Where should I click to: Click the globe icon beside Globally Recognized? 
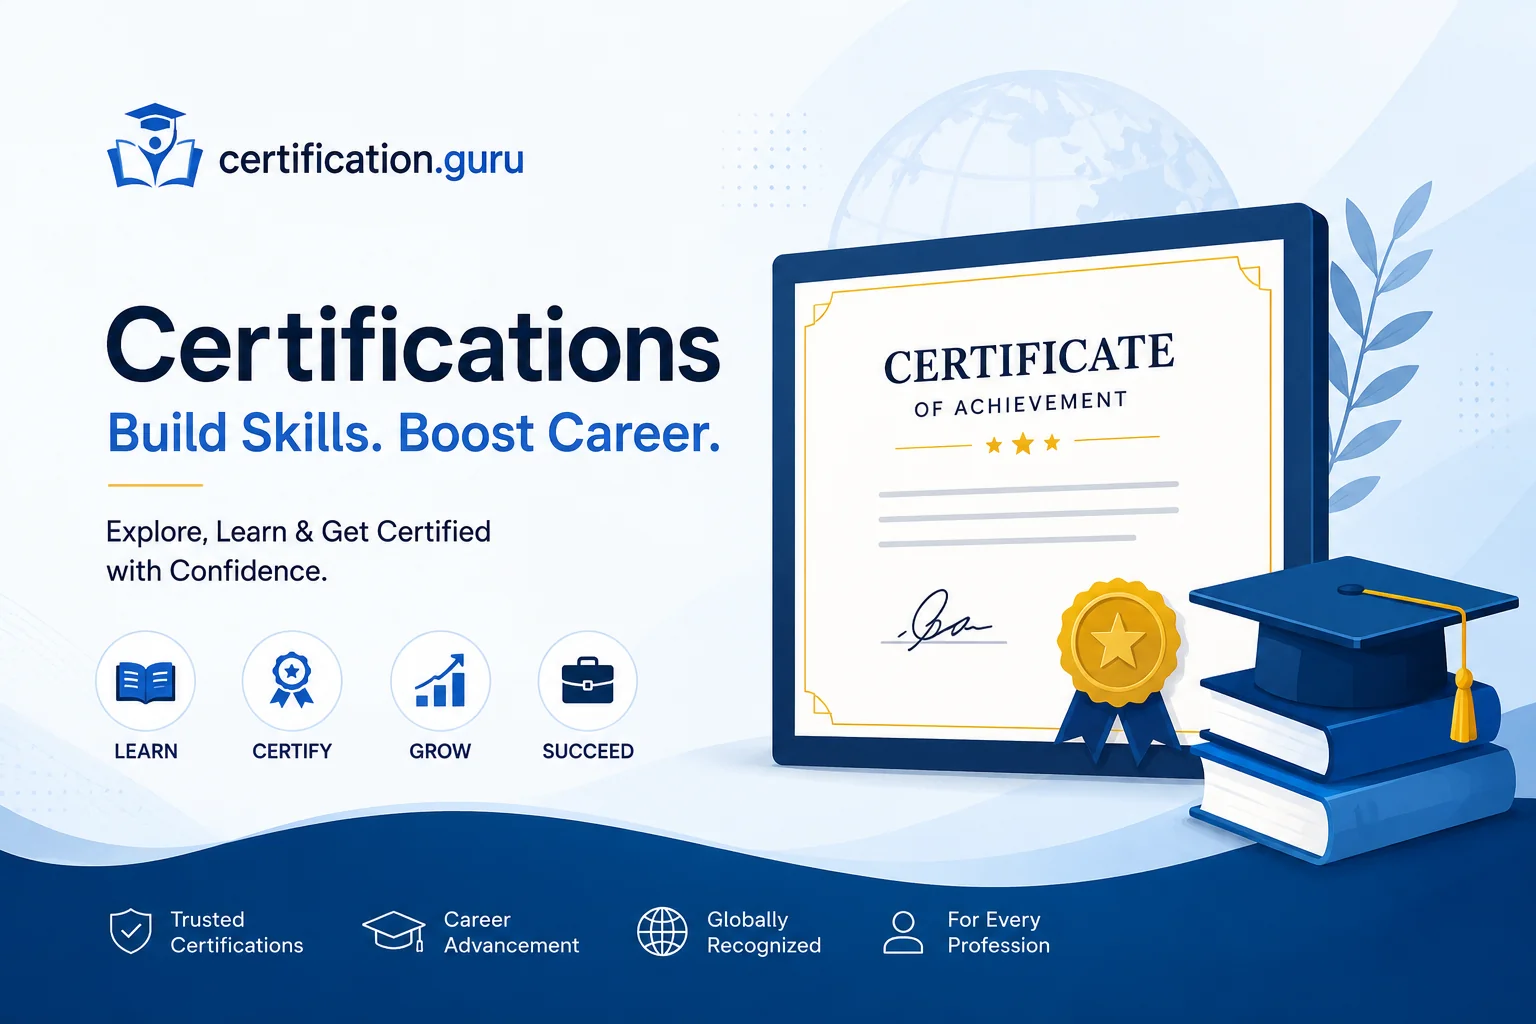coord(662,931)
